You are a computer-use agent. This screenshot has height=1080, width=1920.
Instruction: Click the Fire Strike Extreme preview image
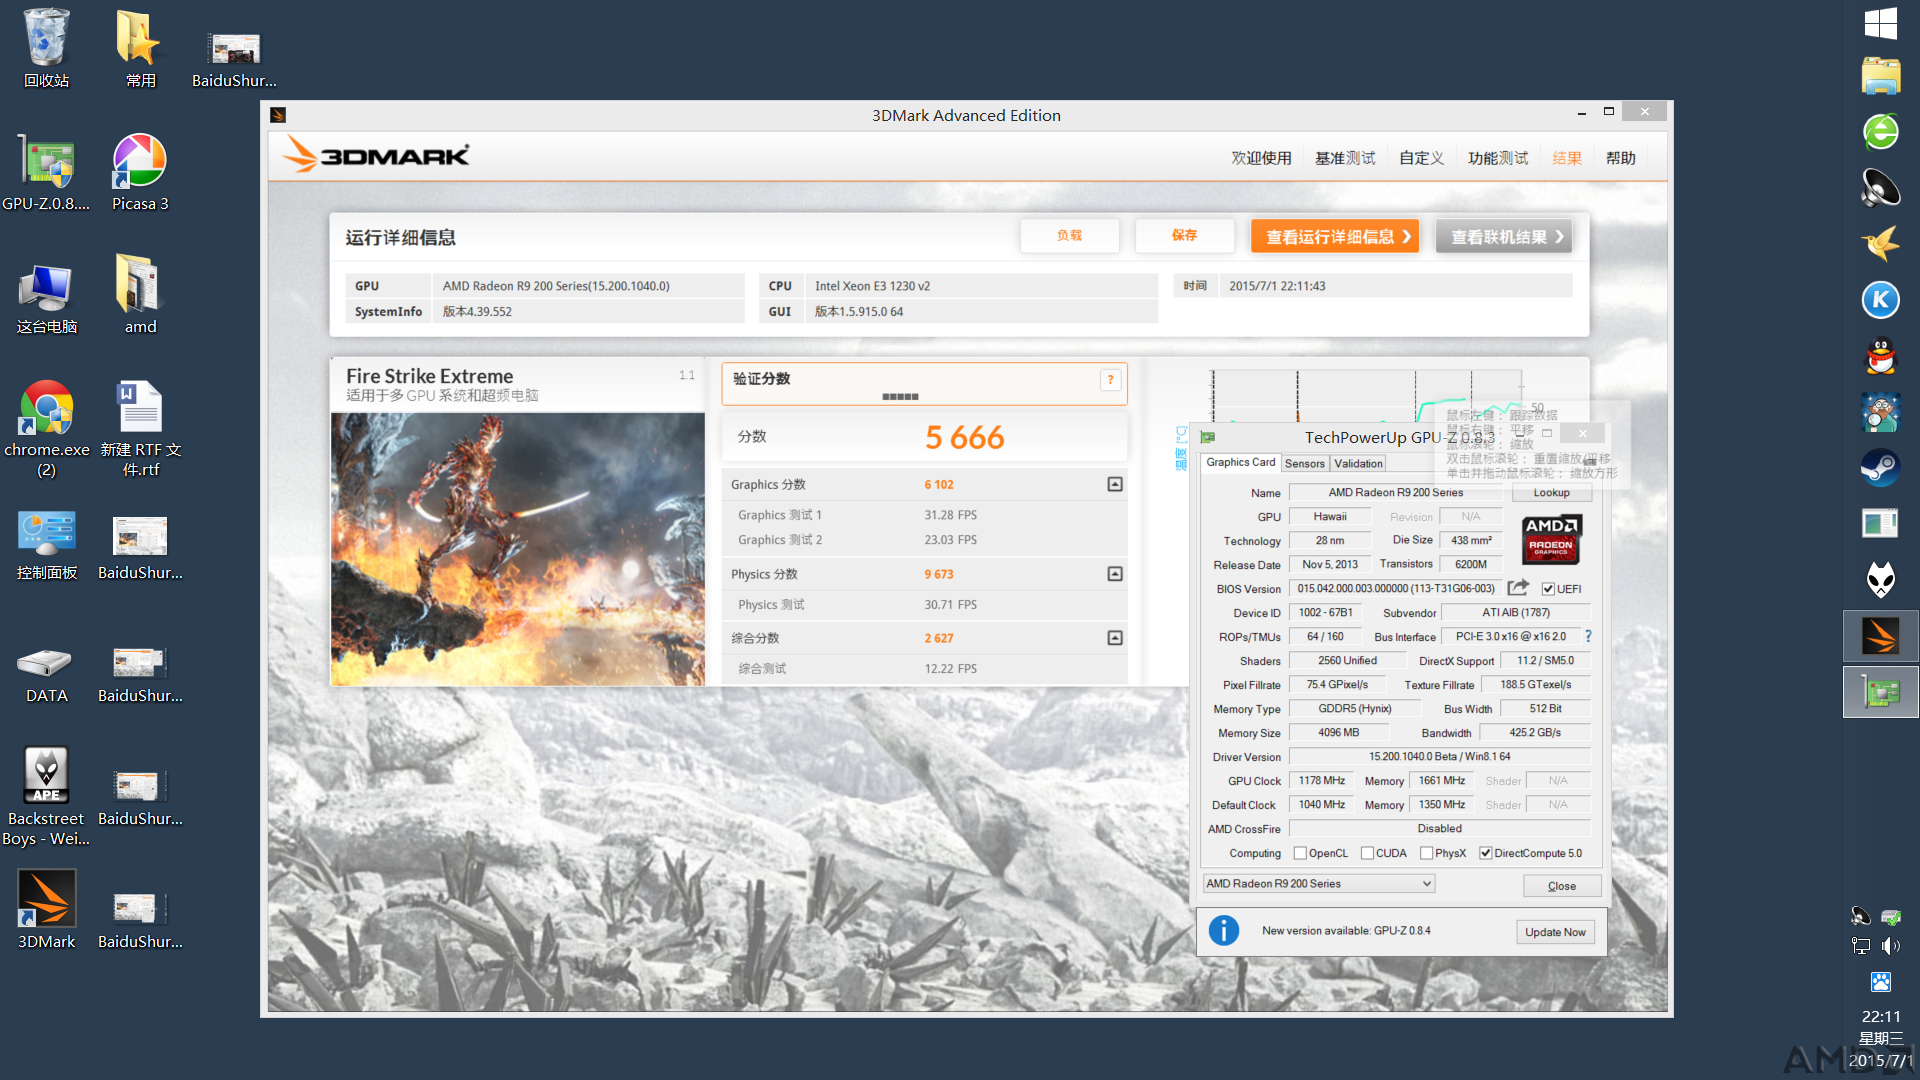pos(518,549)
